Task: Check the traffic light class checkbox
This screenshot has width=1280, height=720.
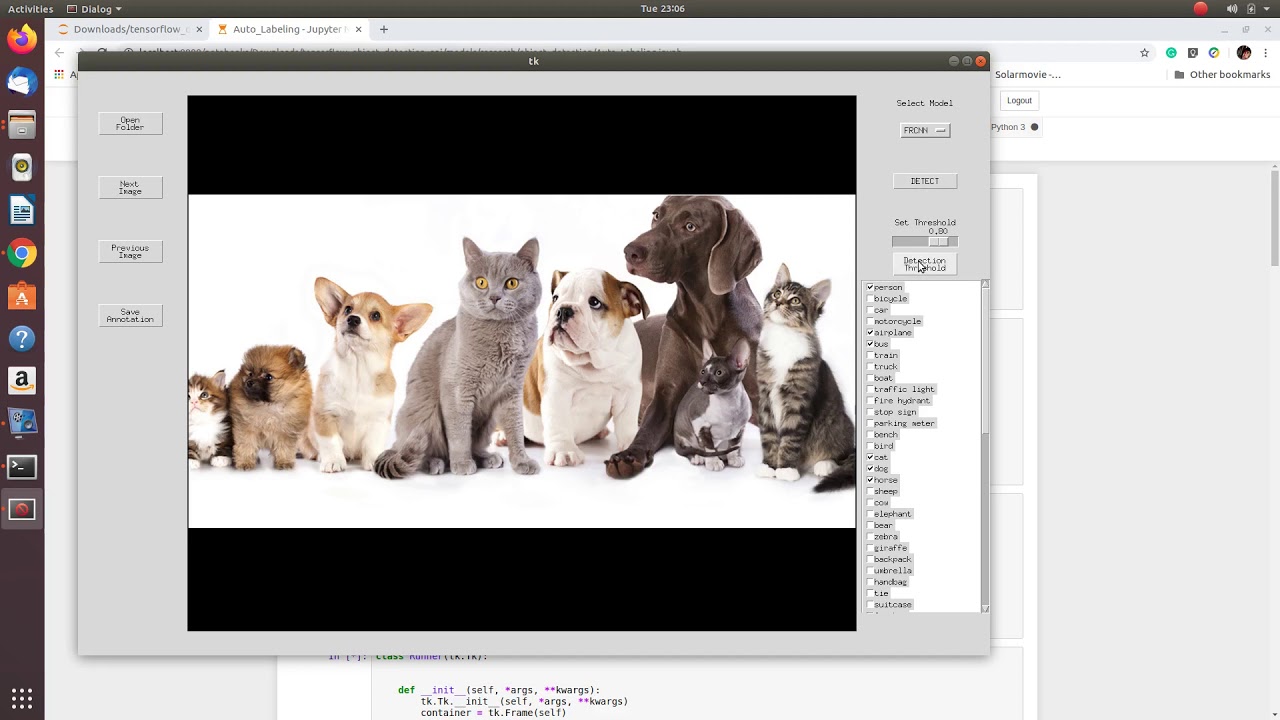Action: [870, 389]
